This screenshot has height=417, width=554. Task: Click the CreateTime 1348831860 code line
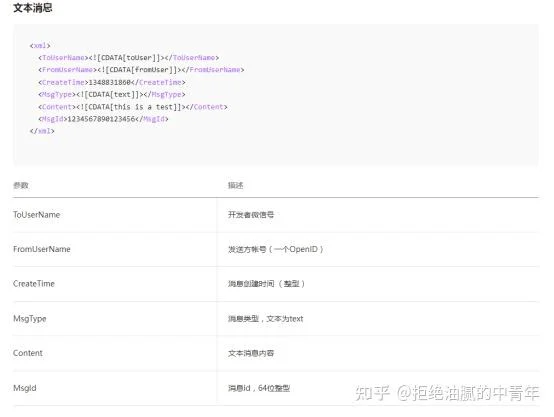tap(112, 82)
